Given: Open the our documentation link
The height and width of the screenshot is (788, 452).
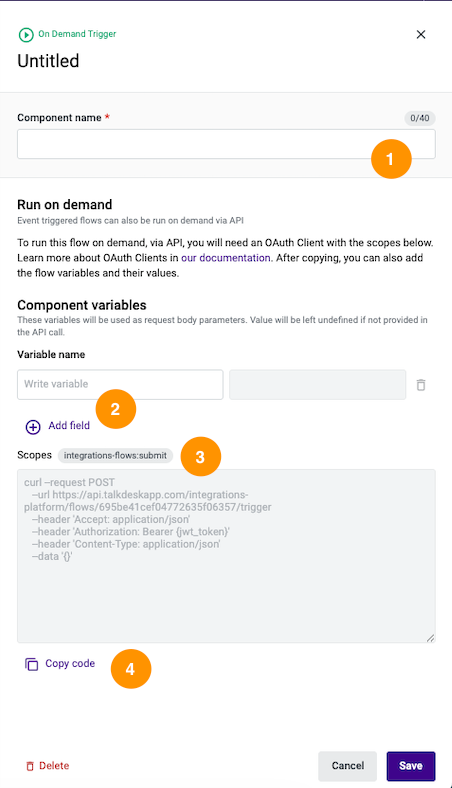Looking at the screenshot, I should click(x=226, y=258).
